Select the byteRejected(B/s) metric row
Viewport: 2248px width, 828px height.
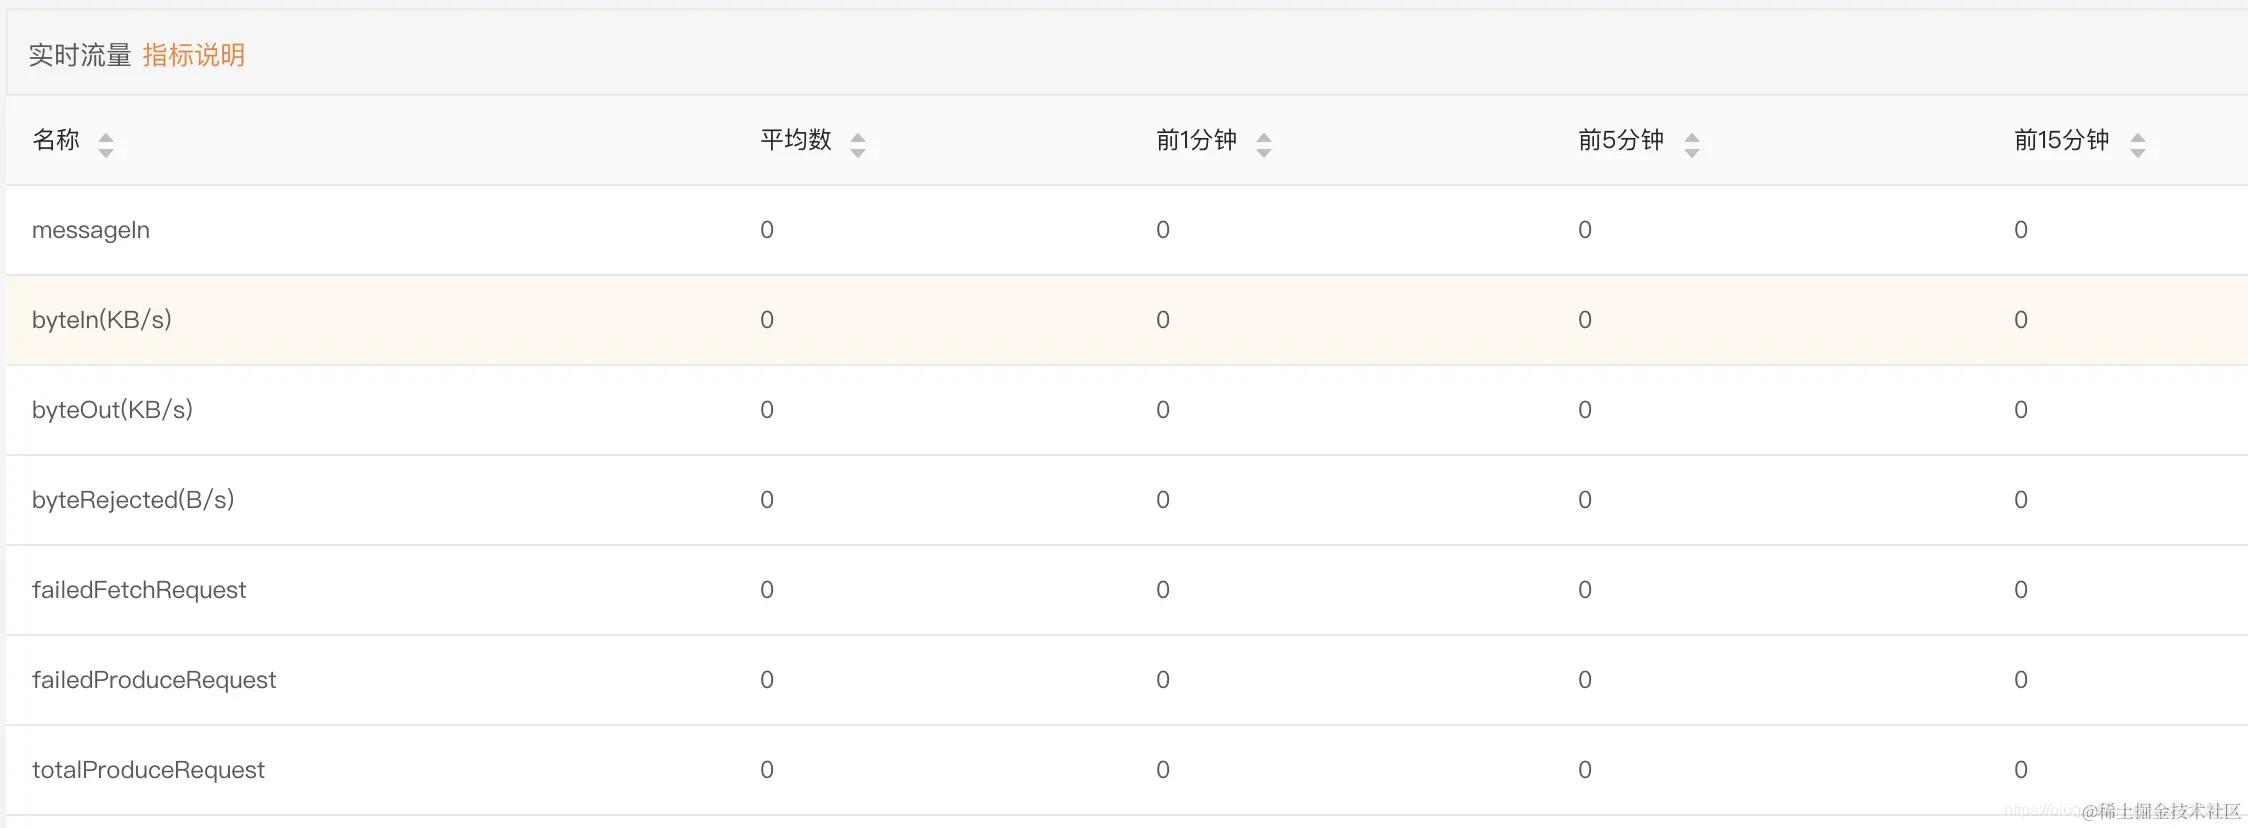133,499
